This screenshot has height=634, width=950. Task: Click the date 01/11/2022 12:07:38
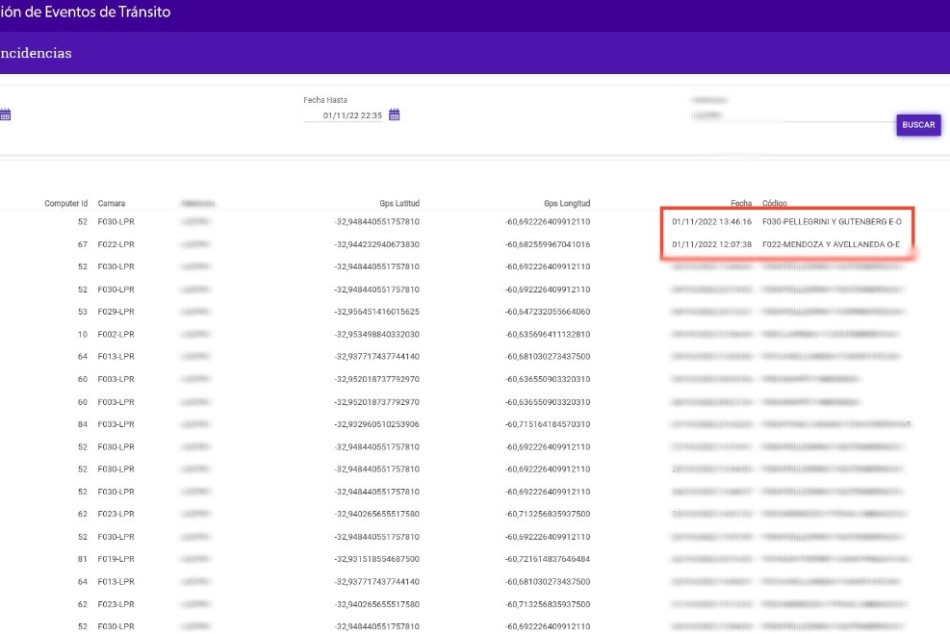711,244
